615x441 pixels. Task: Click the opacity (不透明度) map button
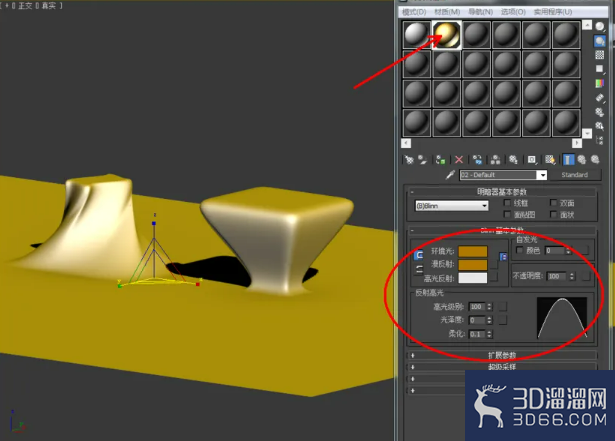coord(586,276)
